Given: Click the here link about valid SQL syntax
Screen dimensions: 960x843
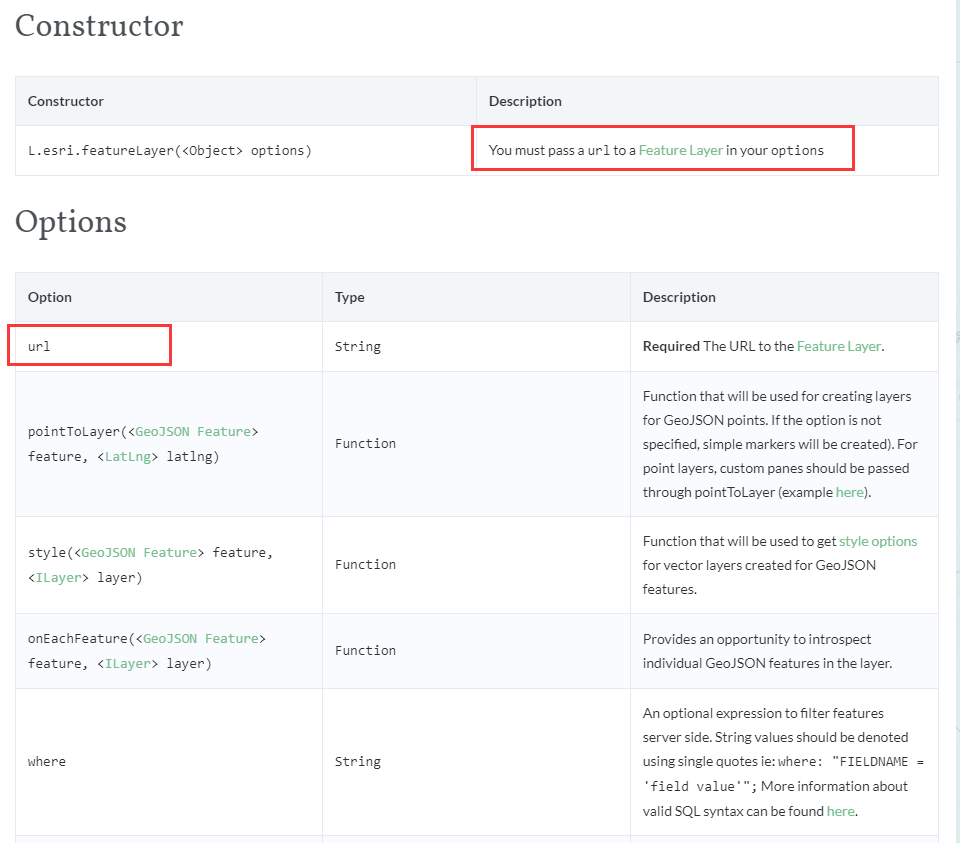Looking at the screenshot, I should pyautogui.click(x=838, y=810).
